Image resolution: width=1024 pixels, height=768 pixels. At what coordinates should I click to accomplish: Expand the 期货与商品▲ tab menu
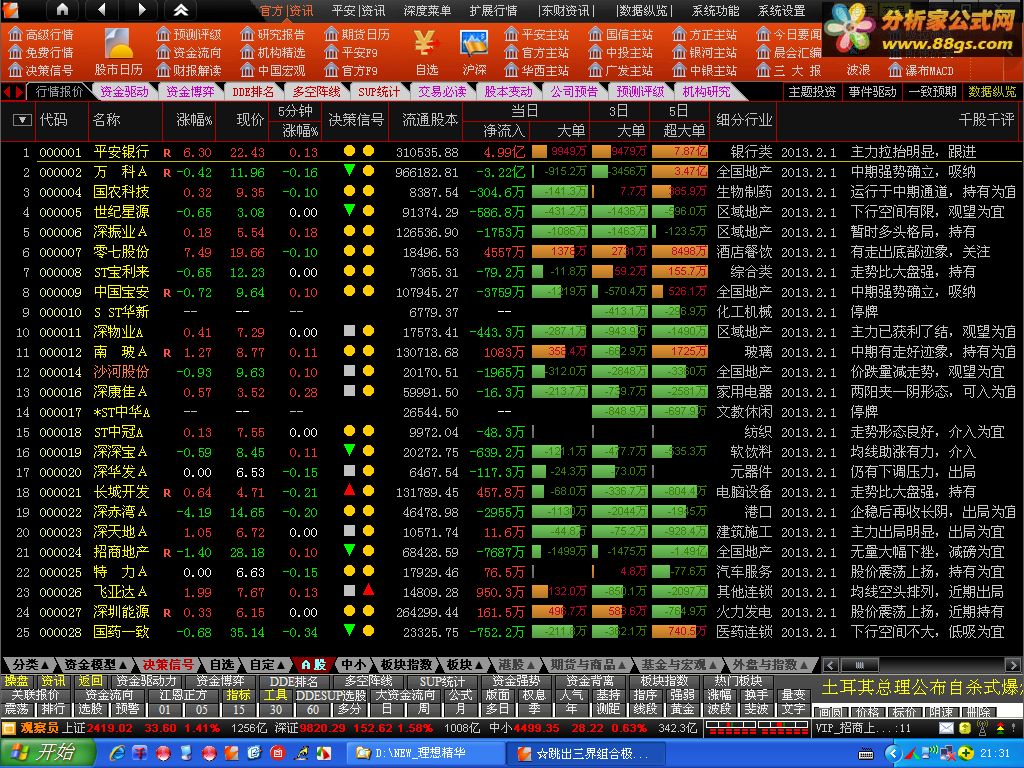click(588, 665)
